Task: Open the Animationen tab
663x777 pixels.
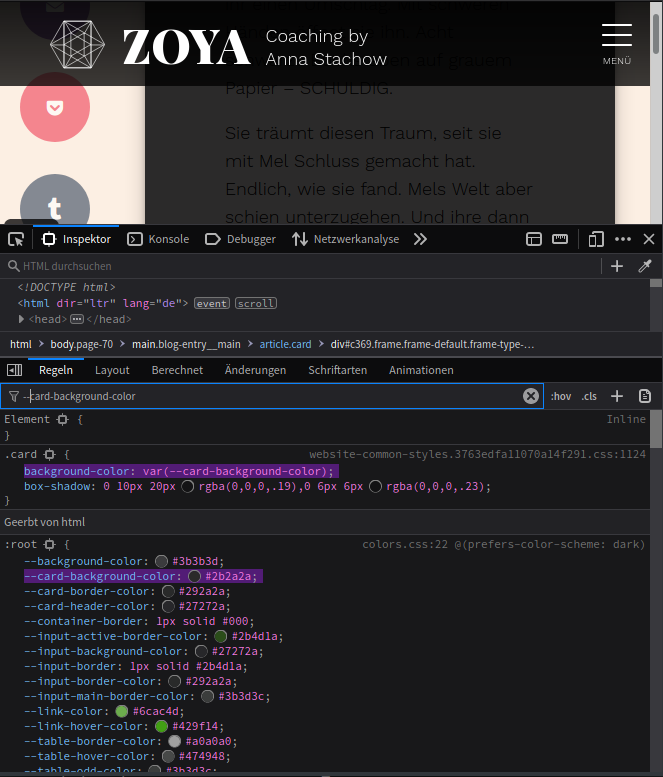Action: click(421, 370)
